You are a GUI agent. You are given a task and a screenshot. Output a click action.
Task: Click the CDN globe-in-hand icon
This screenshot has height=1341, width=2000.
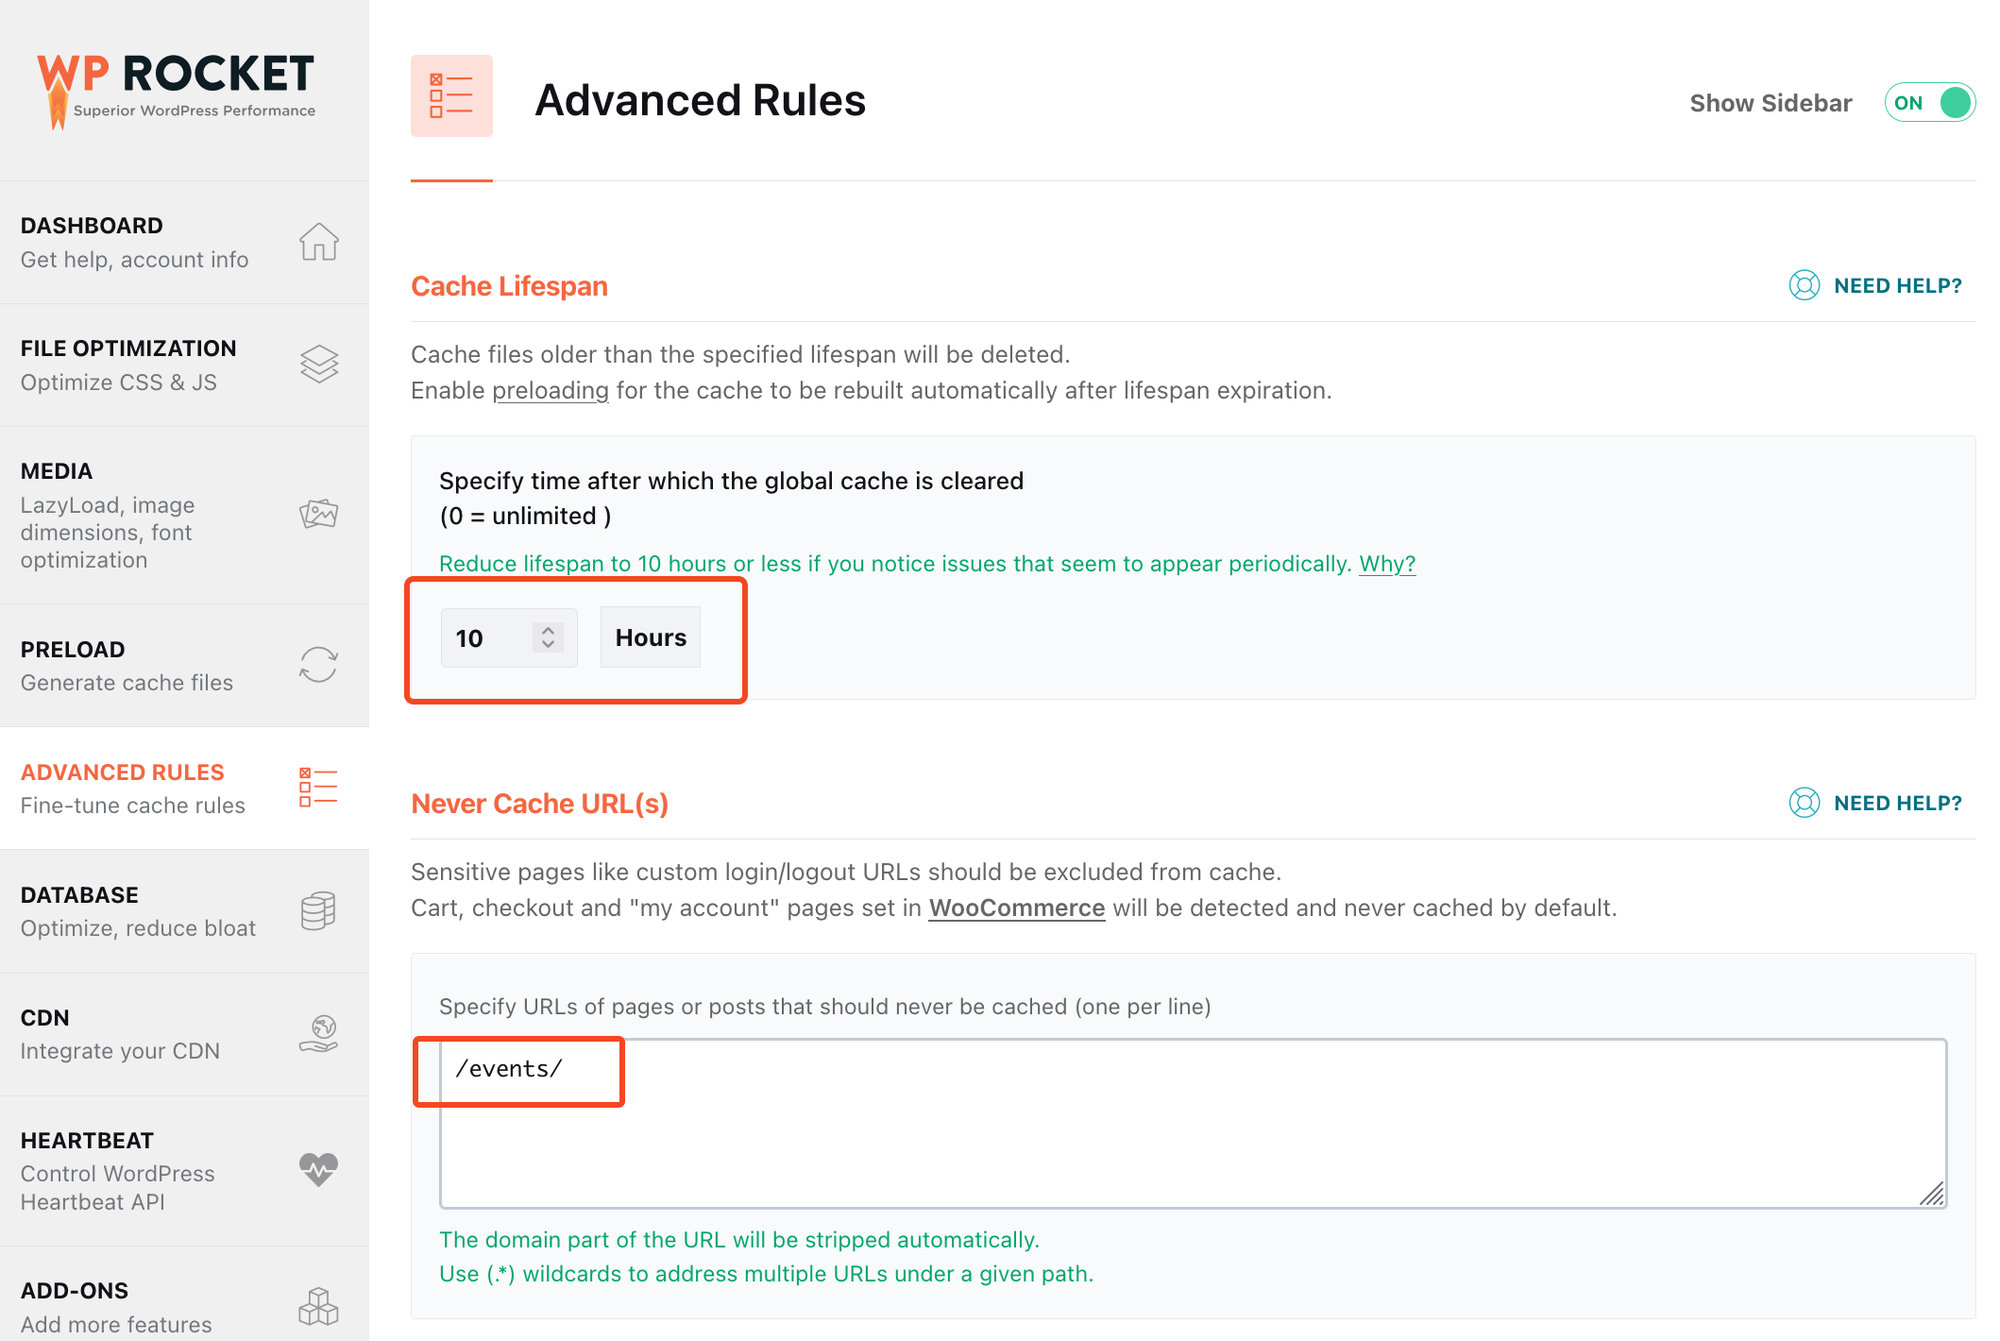319,1034
